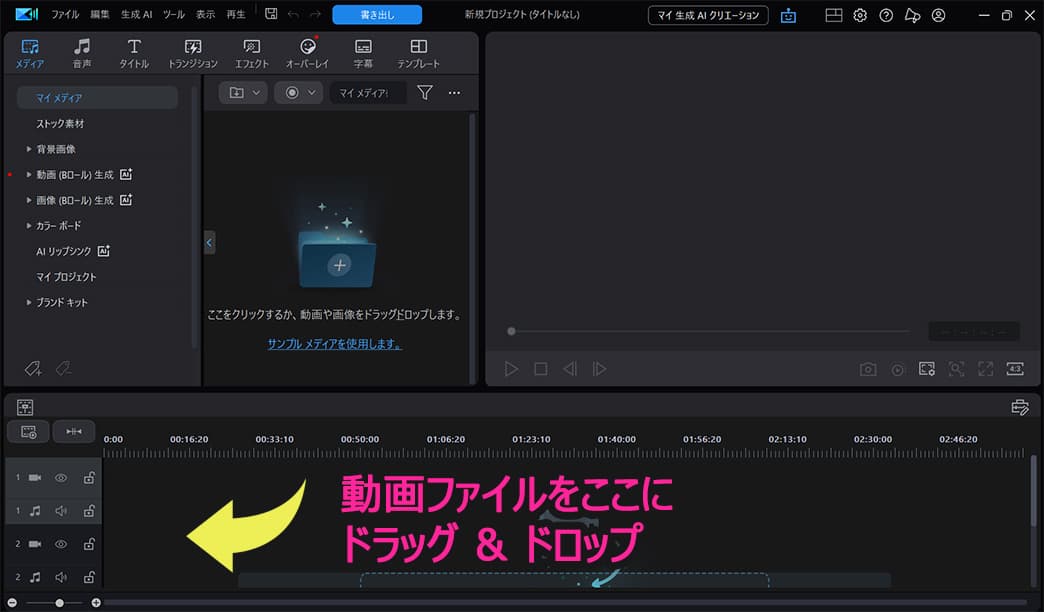Viewport: 1044px width, 612px height.
Task: Expand the 動画 (Bロール) 生成 item
Action: click(x=29, y=174)
